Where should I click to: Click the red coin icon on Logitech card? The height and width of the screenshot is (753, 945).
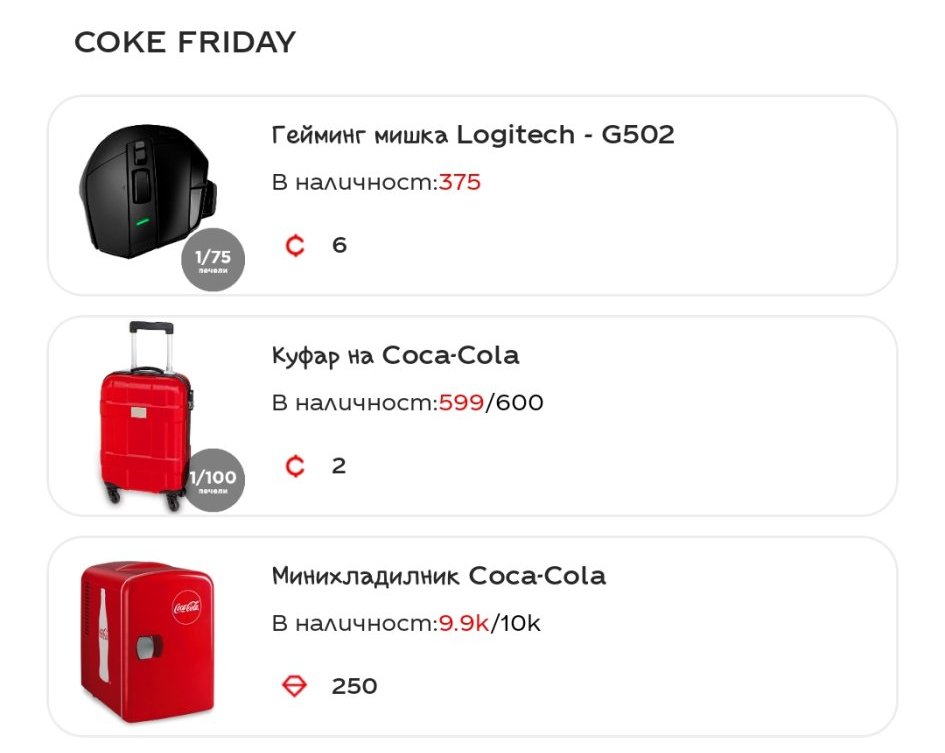tap(295, 245)
